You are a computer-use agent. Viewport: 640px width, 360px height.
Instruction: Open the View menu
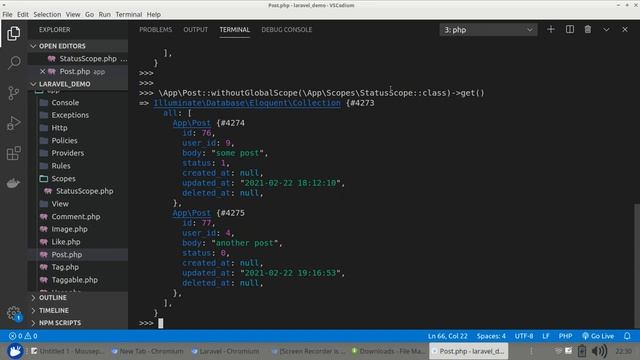73,14
